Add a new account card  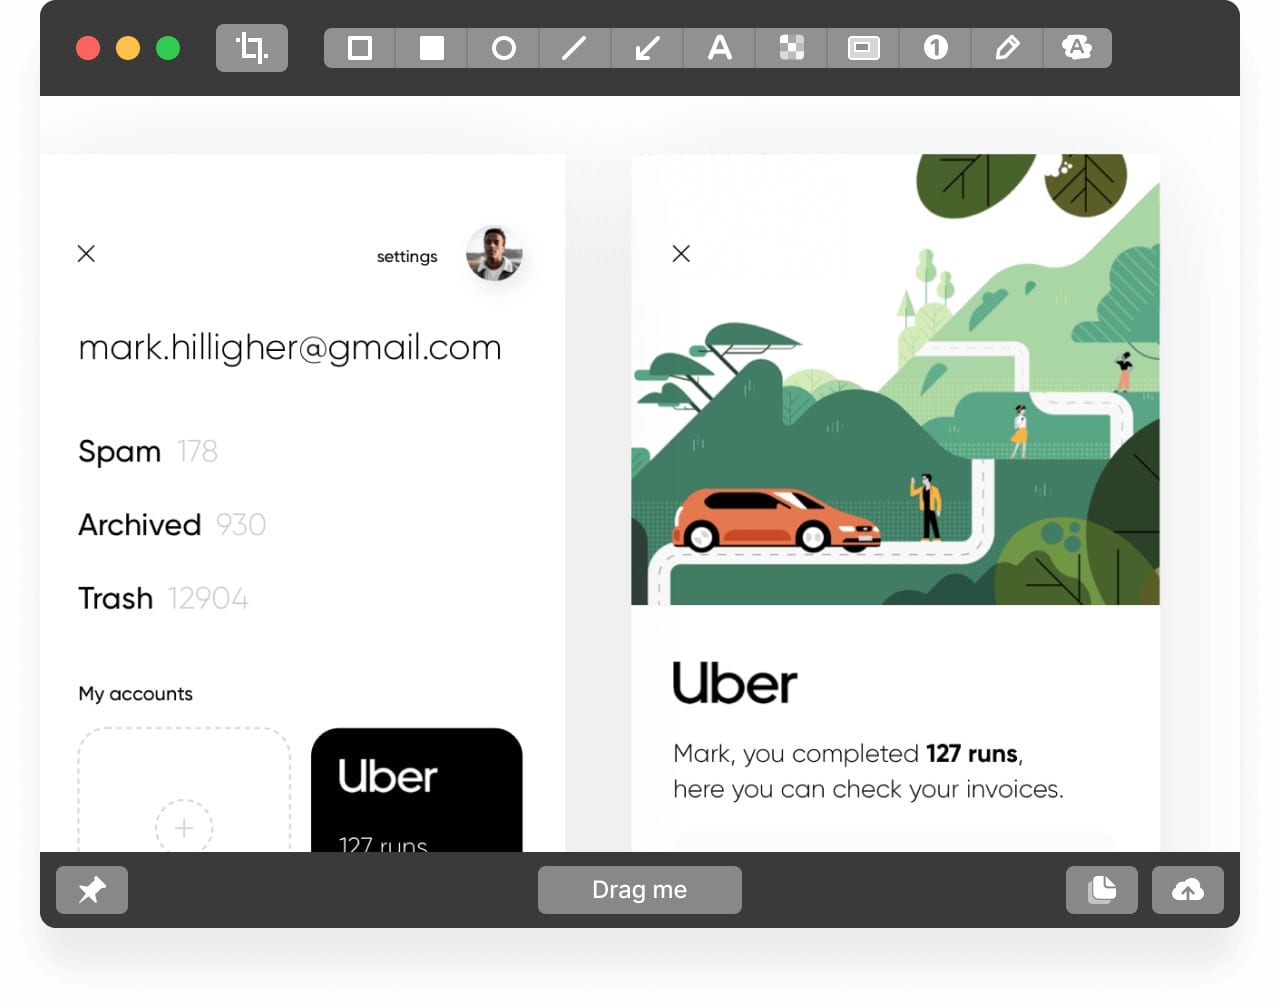point(184,790)
